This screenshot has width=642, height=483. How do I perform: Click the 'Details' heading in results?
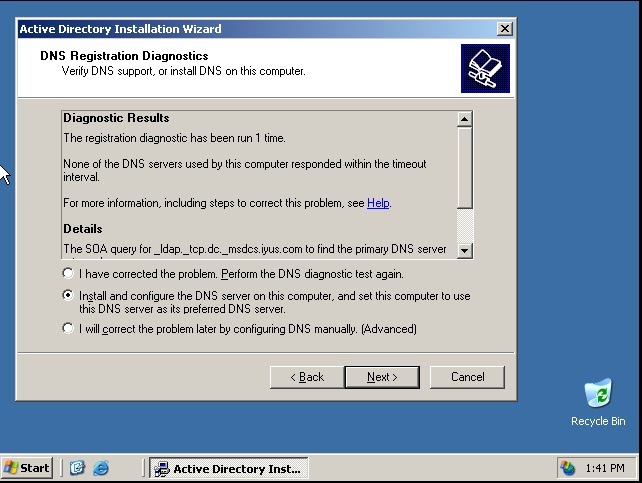(x=83, y=229)
